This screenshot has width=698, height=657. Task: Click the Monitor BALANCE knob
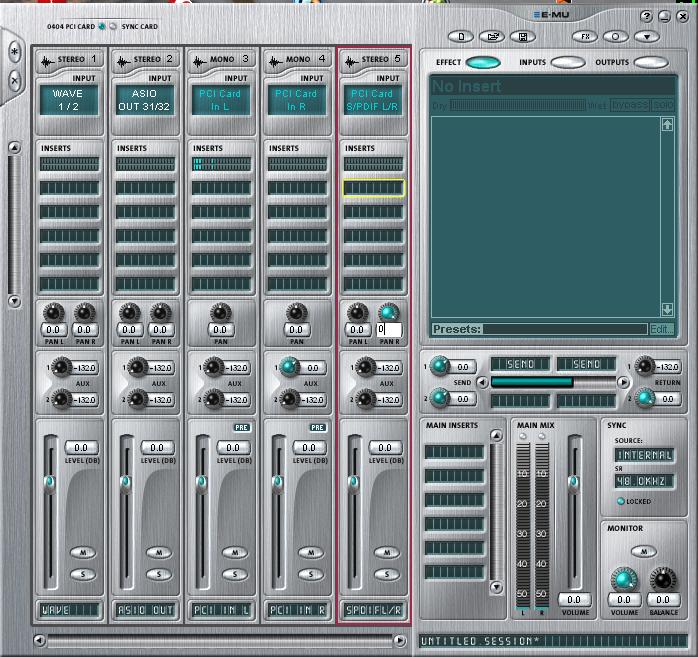tap(663, 580)
